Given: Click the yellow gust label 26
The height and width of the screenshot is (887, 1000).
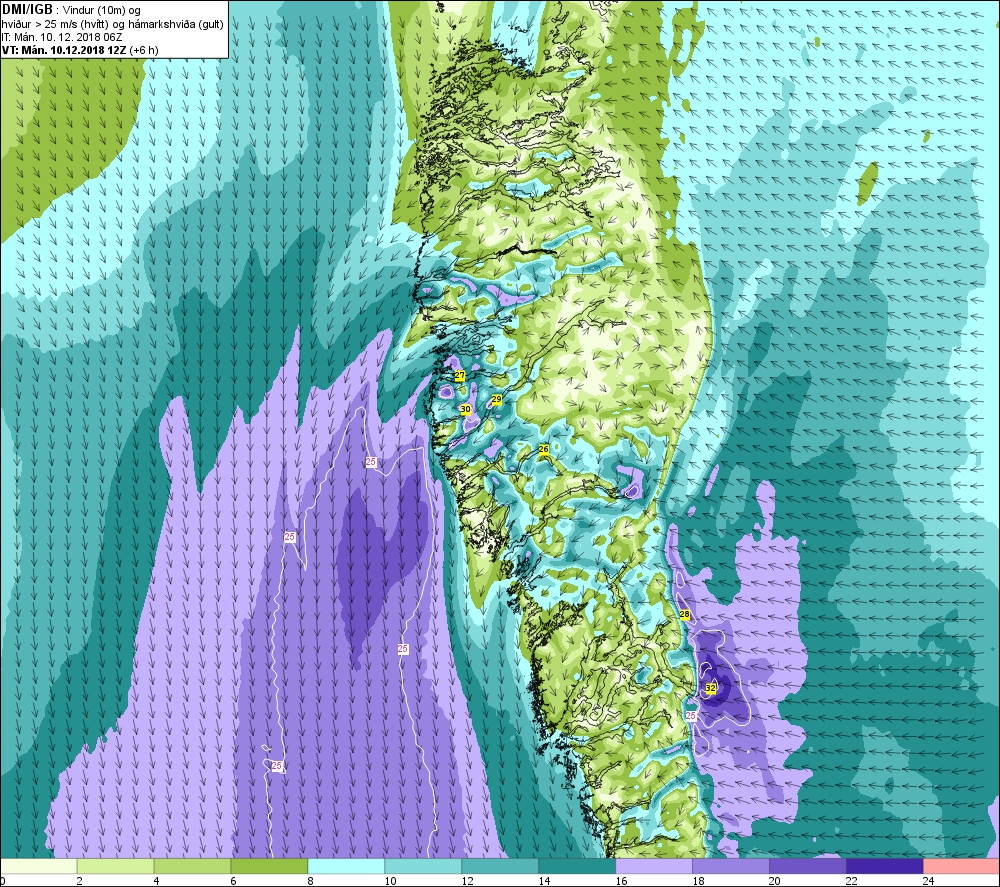Looking at the screenshot, I should click(x=543, y=449).
